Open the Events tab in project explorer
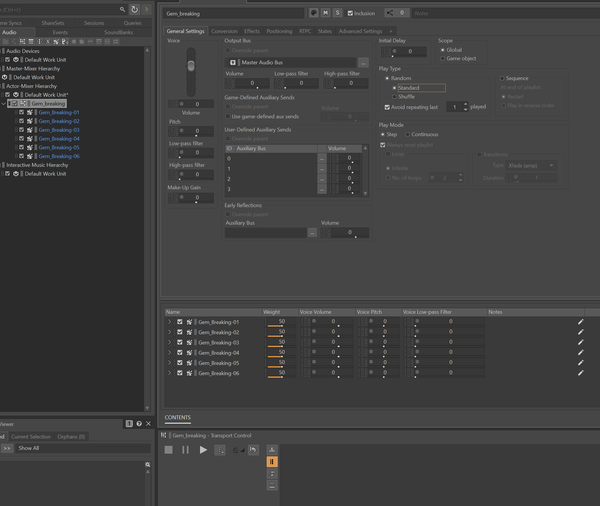 click(60, 31)
